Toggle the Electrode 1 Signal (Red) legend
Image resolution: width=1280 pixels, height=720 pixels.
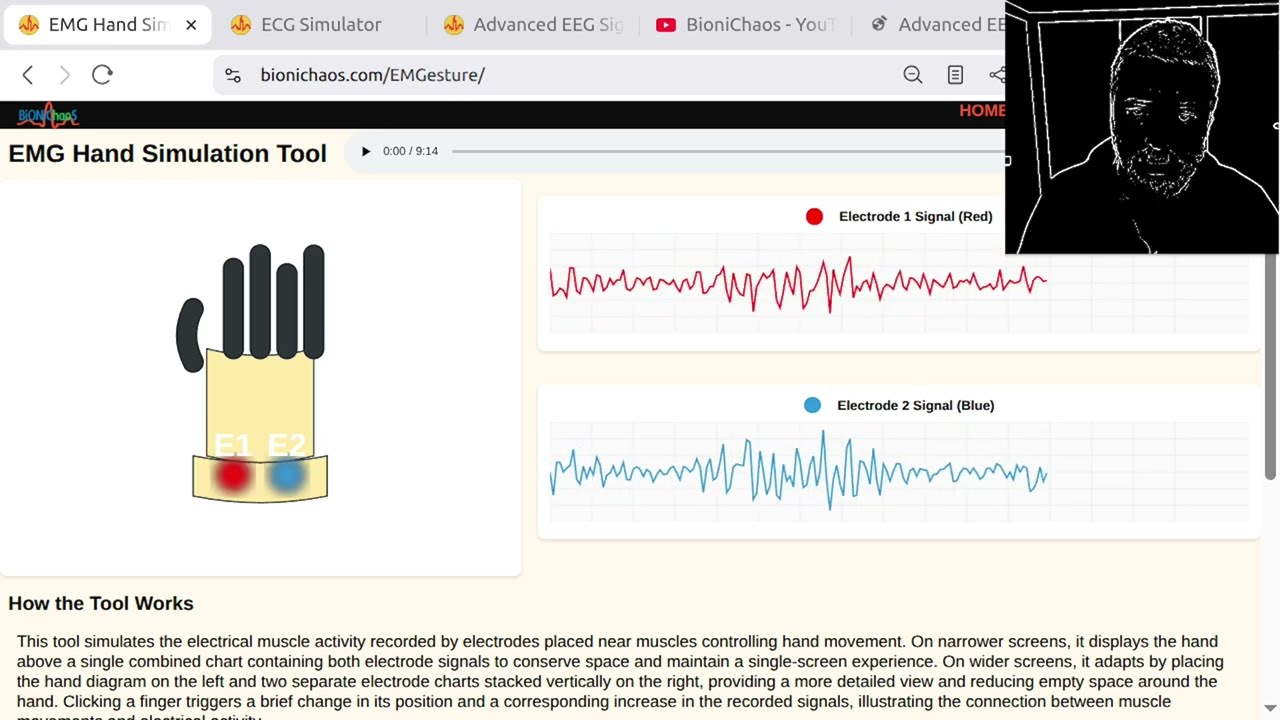pos(899,216)
